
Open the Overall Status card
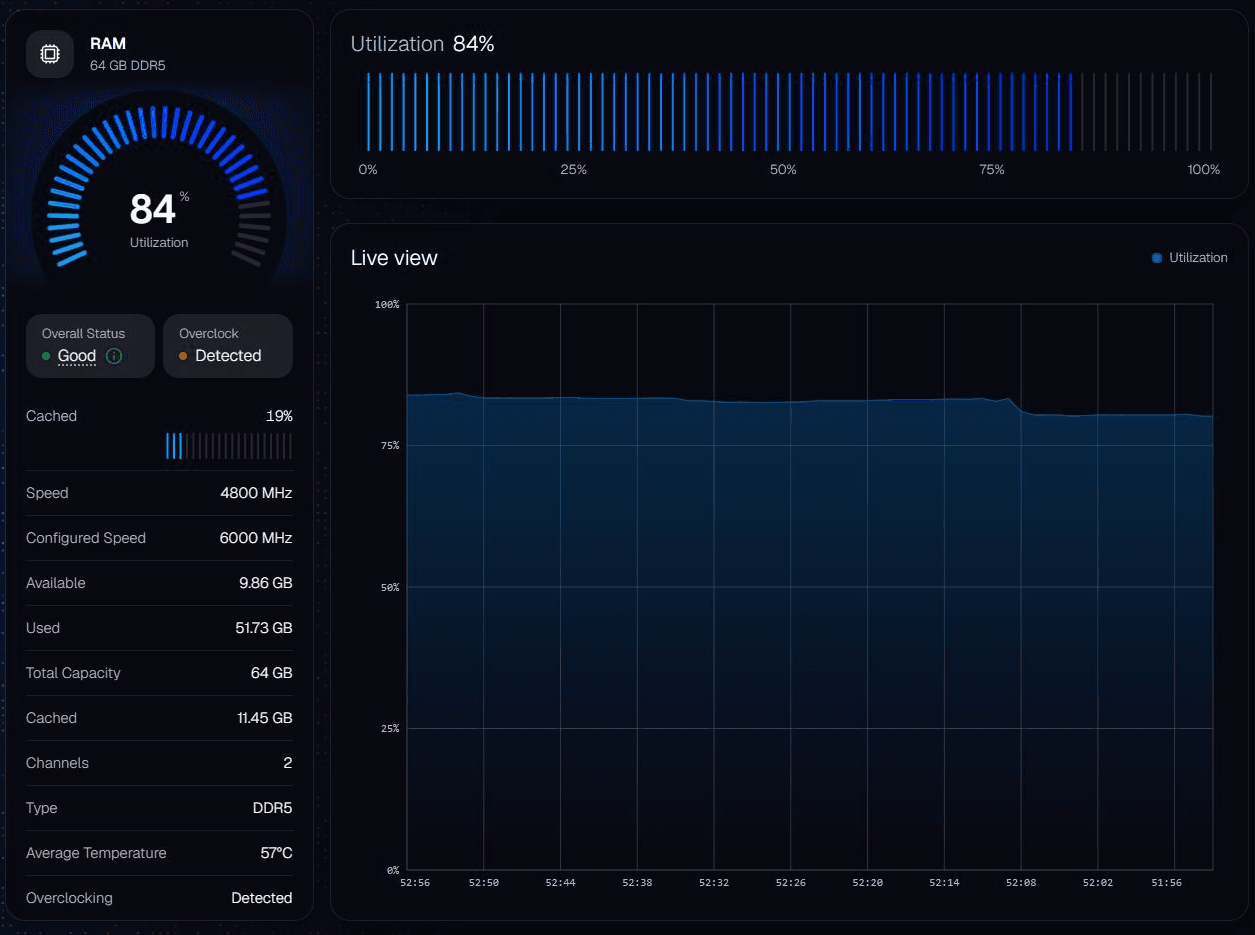point(90,346)
